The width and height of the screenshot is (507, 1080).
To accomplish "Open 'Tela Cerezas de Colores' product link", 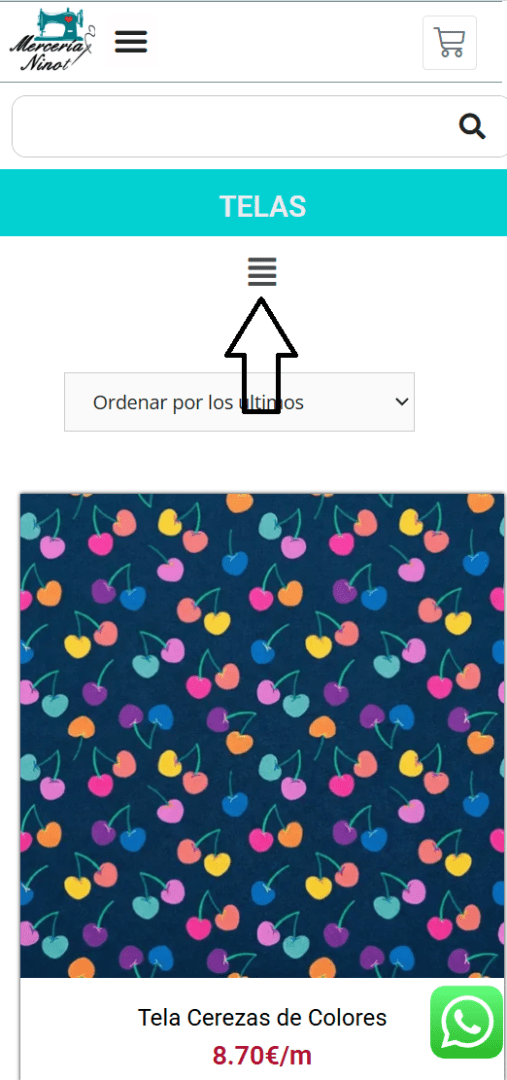I will point(262,1017).
